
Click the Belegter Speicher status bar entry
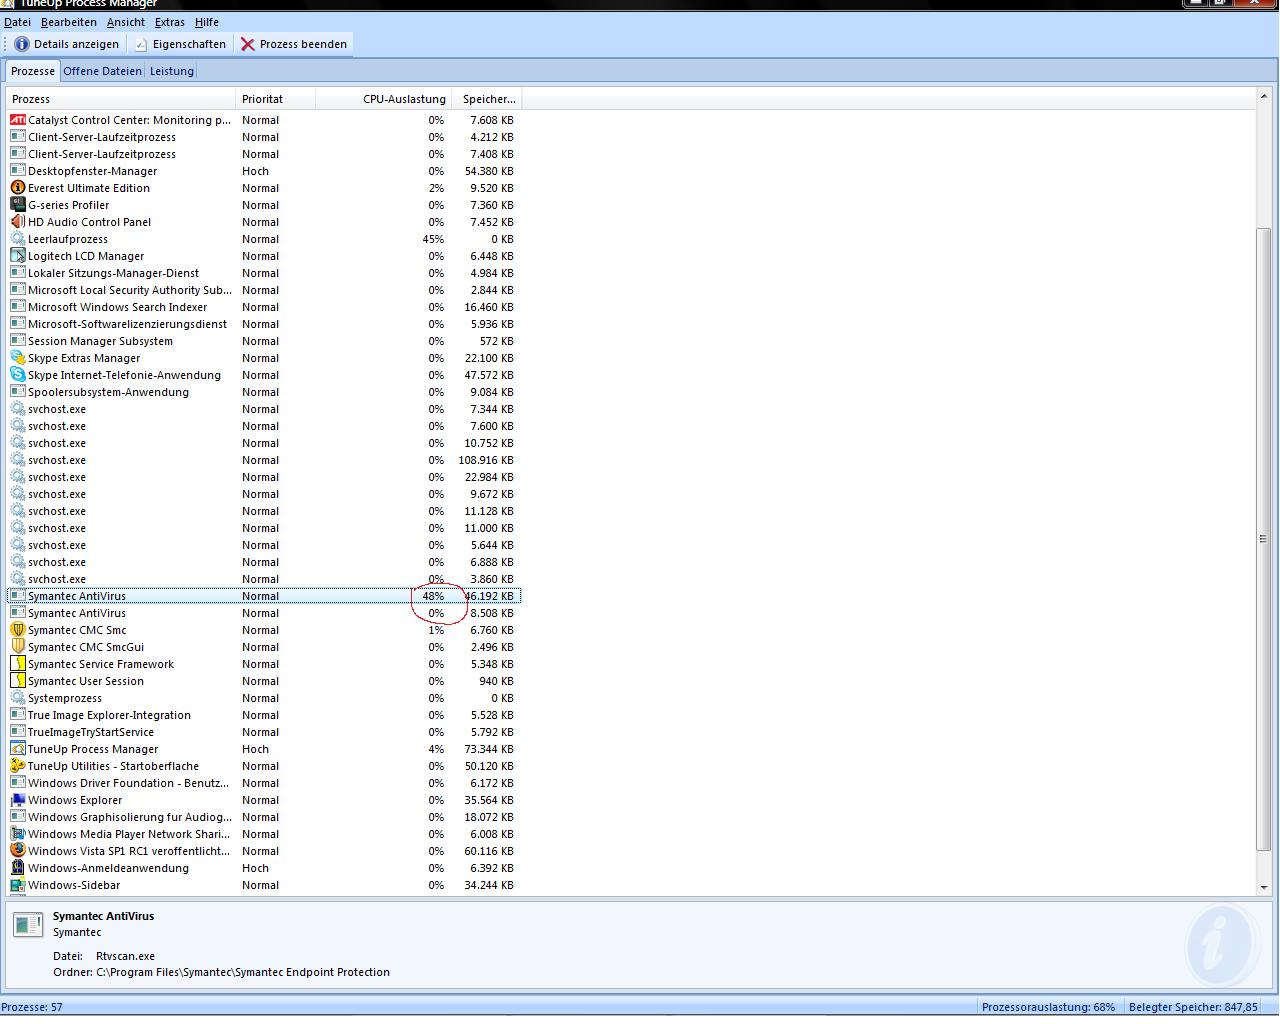point(1193,1007)
